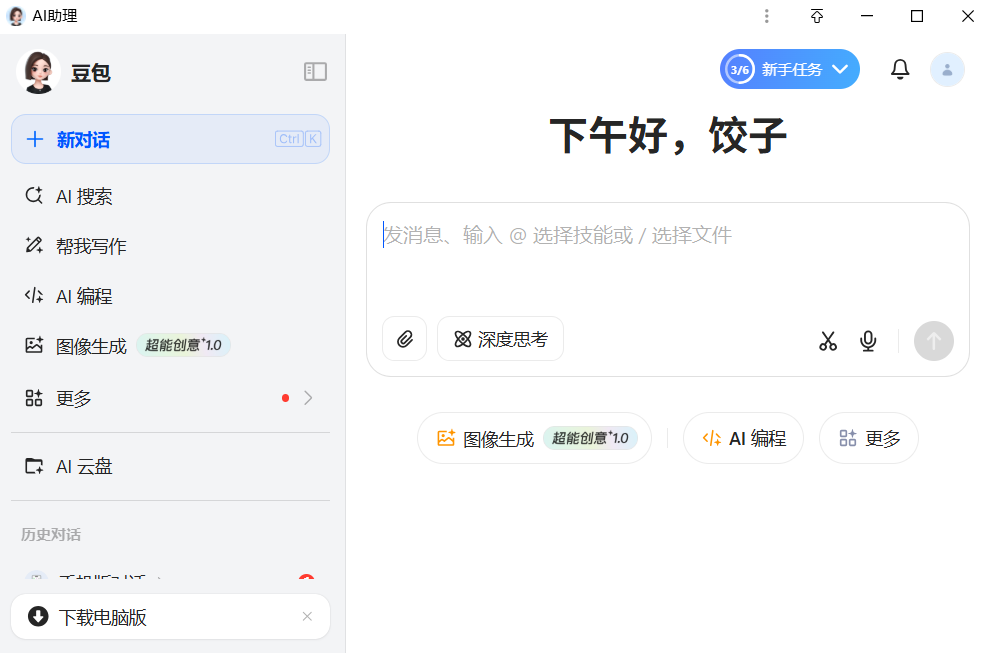
Task: Open AI 搜索 from the sidebar
Action: coord(171,196)
